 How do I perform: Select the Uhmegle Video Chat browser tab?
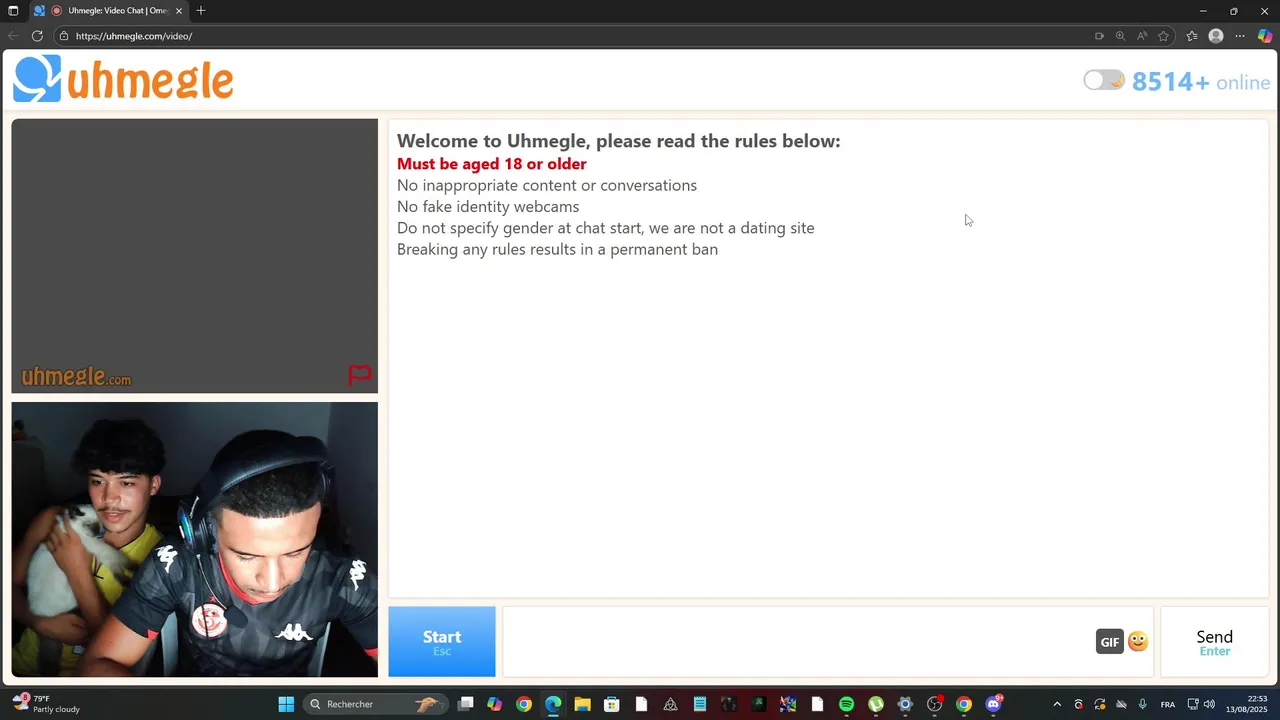(110, 11)
